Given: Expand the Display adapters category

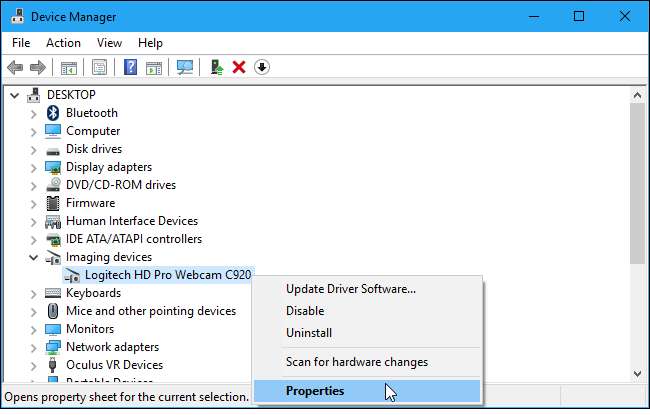Looking at the screenshot, I should [x=34, y=168].
